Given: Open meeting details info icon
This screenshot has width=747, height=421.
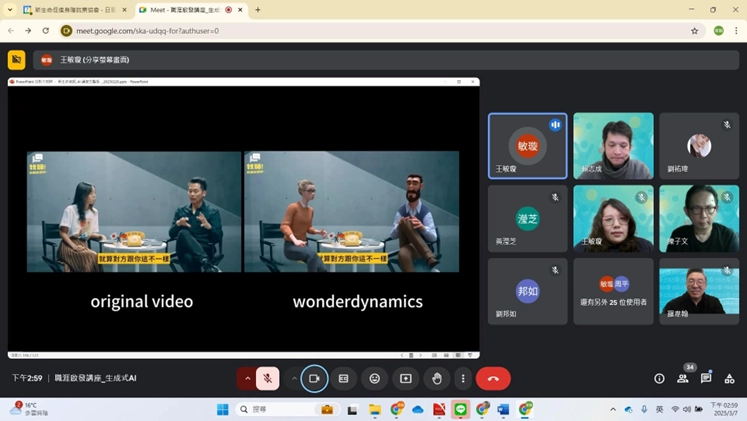Looking at the screenshot, I should [x=659, y=379].
